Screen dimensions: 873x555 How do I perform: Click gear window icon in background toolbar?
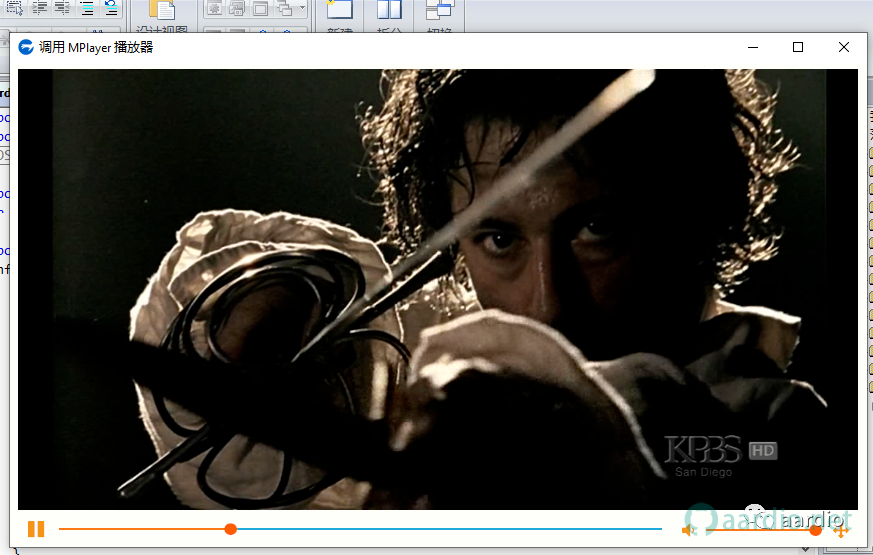[x=214, y=8]
